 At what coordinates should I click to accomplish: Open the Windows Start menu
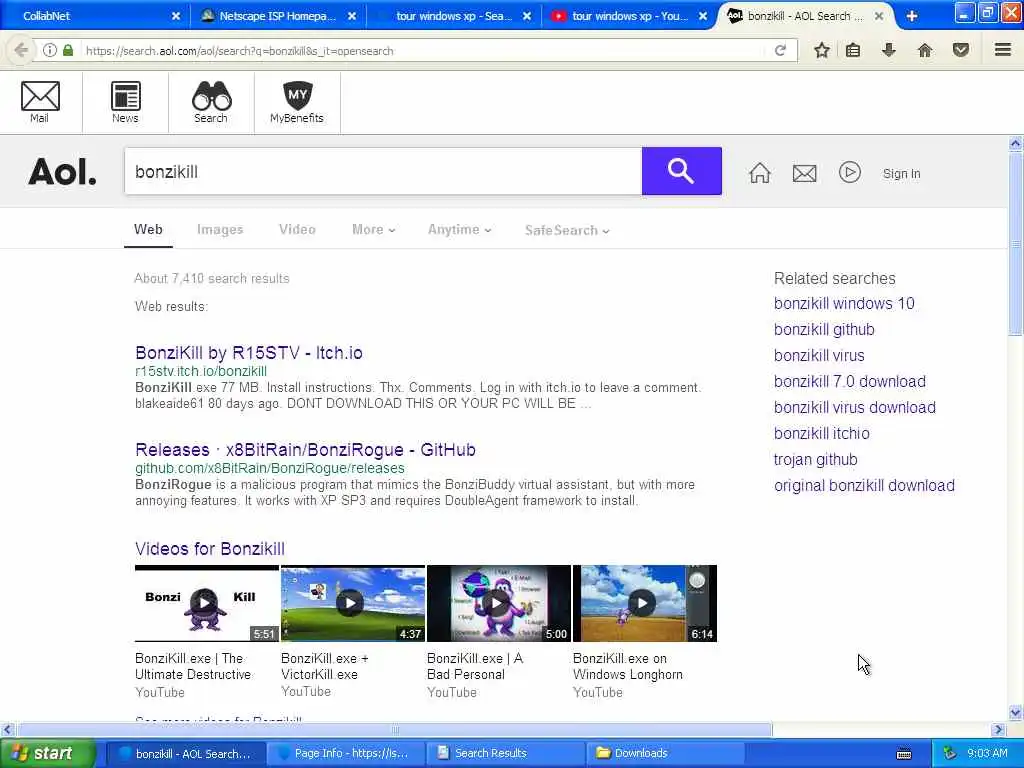pyautogui.click(x=48, y=754)
